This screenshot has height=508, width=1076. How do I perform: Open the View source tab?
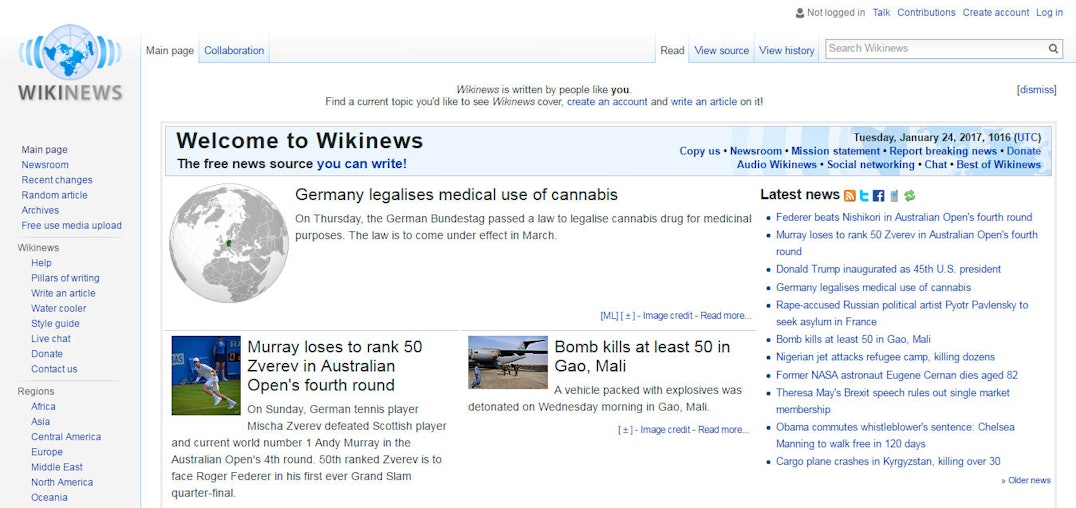click(722, 50)
